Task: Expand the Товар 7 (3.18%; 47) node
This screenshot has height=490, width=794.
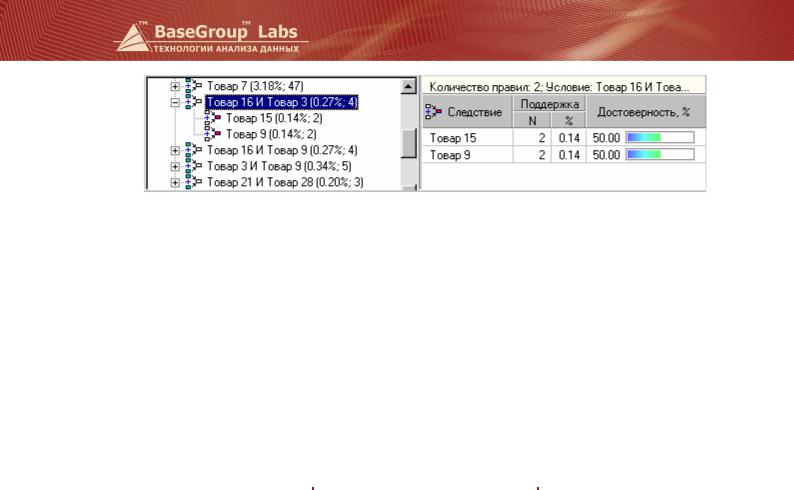Action: coord(175,86)
